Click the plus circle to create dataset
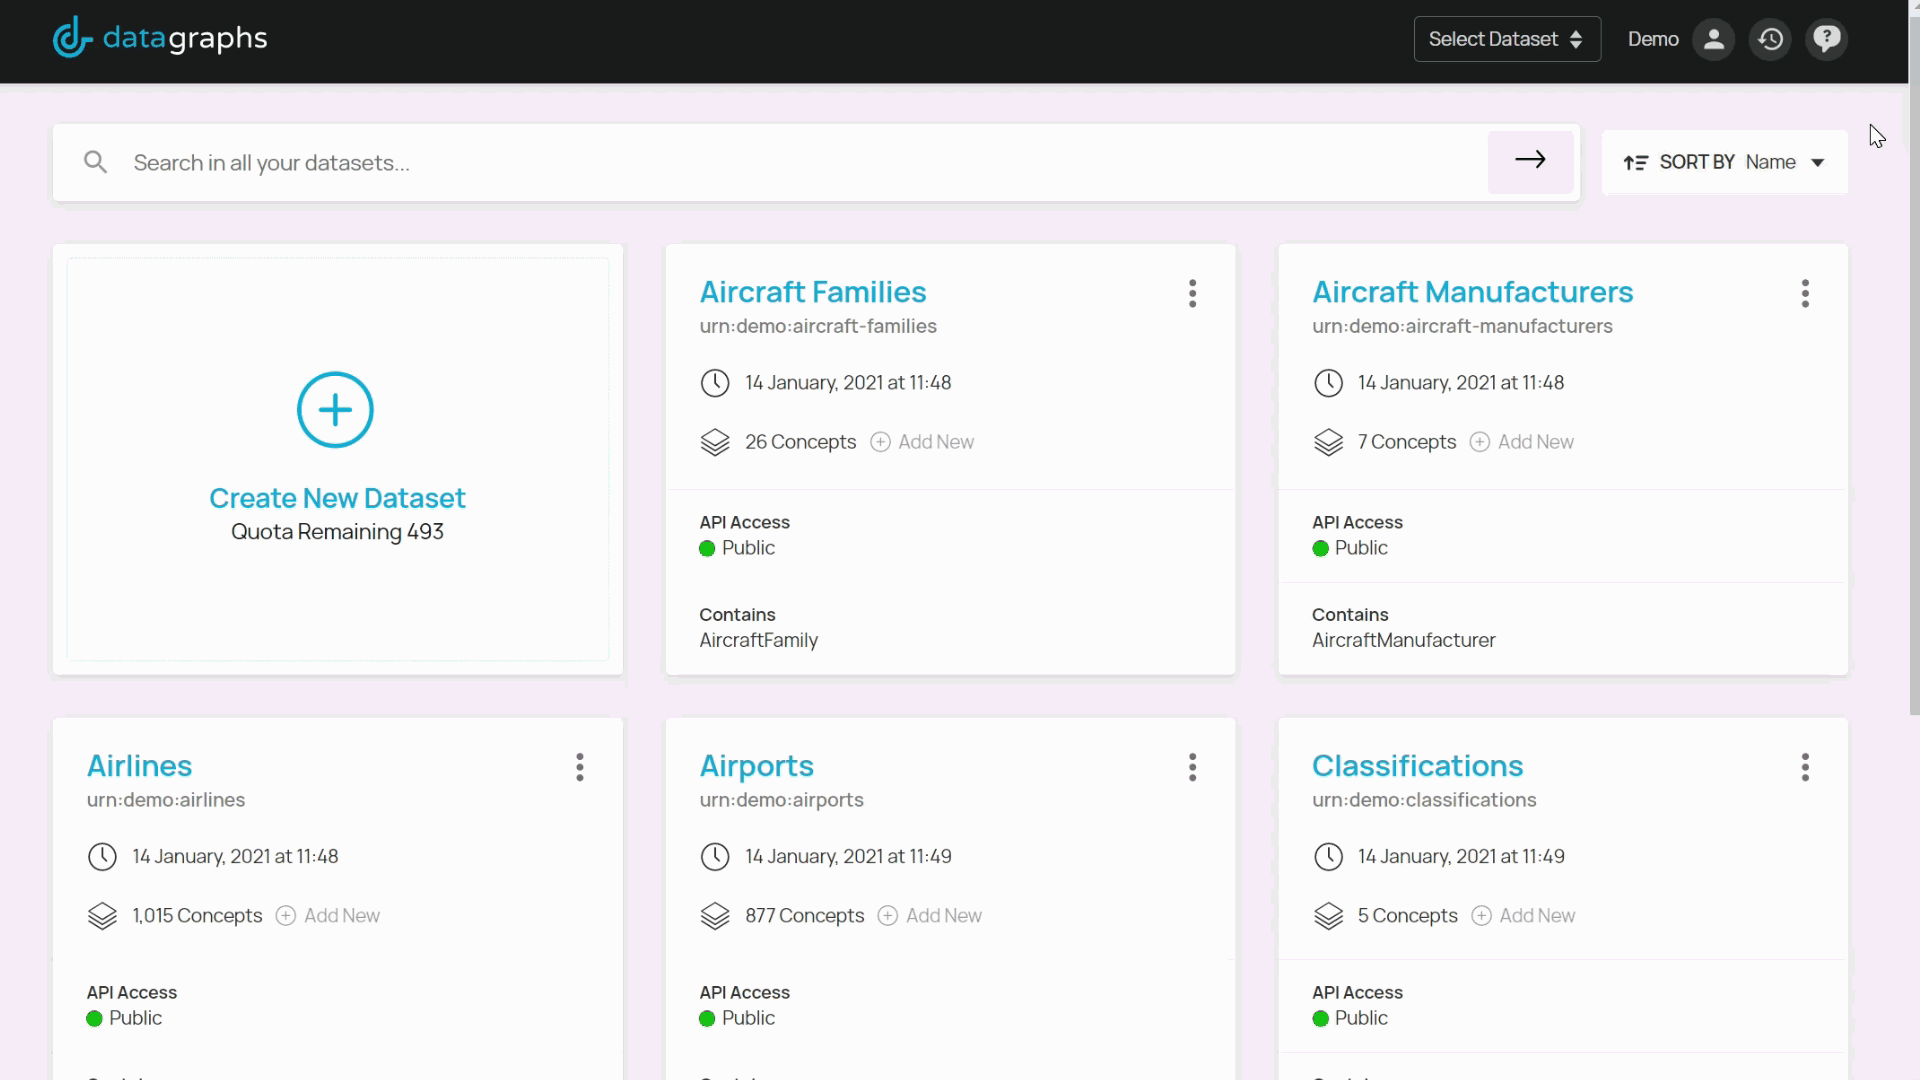1920x1080 pixels. (x=335, y=410)
